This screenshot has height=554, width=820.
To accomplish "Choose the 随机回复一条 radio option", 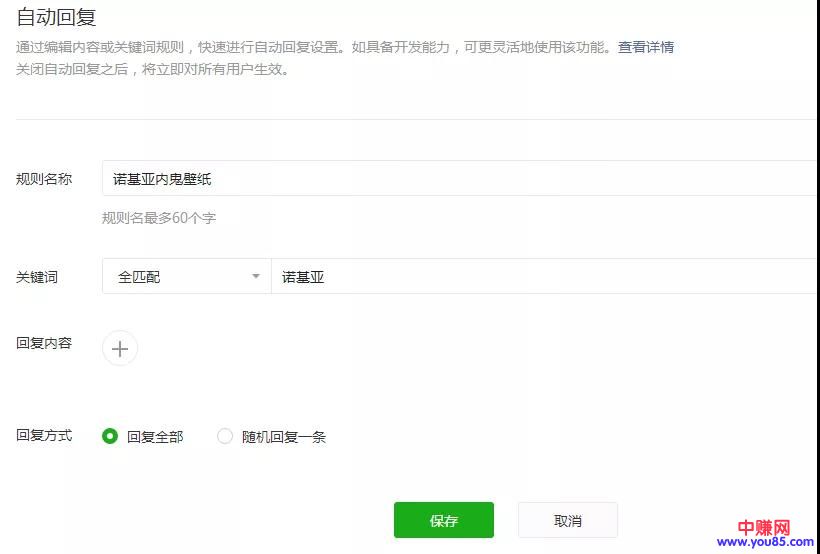I will pyautogui.click(x=225, y=436).
